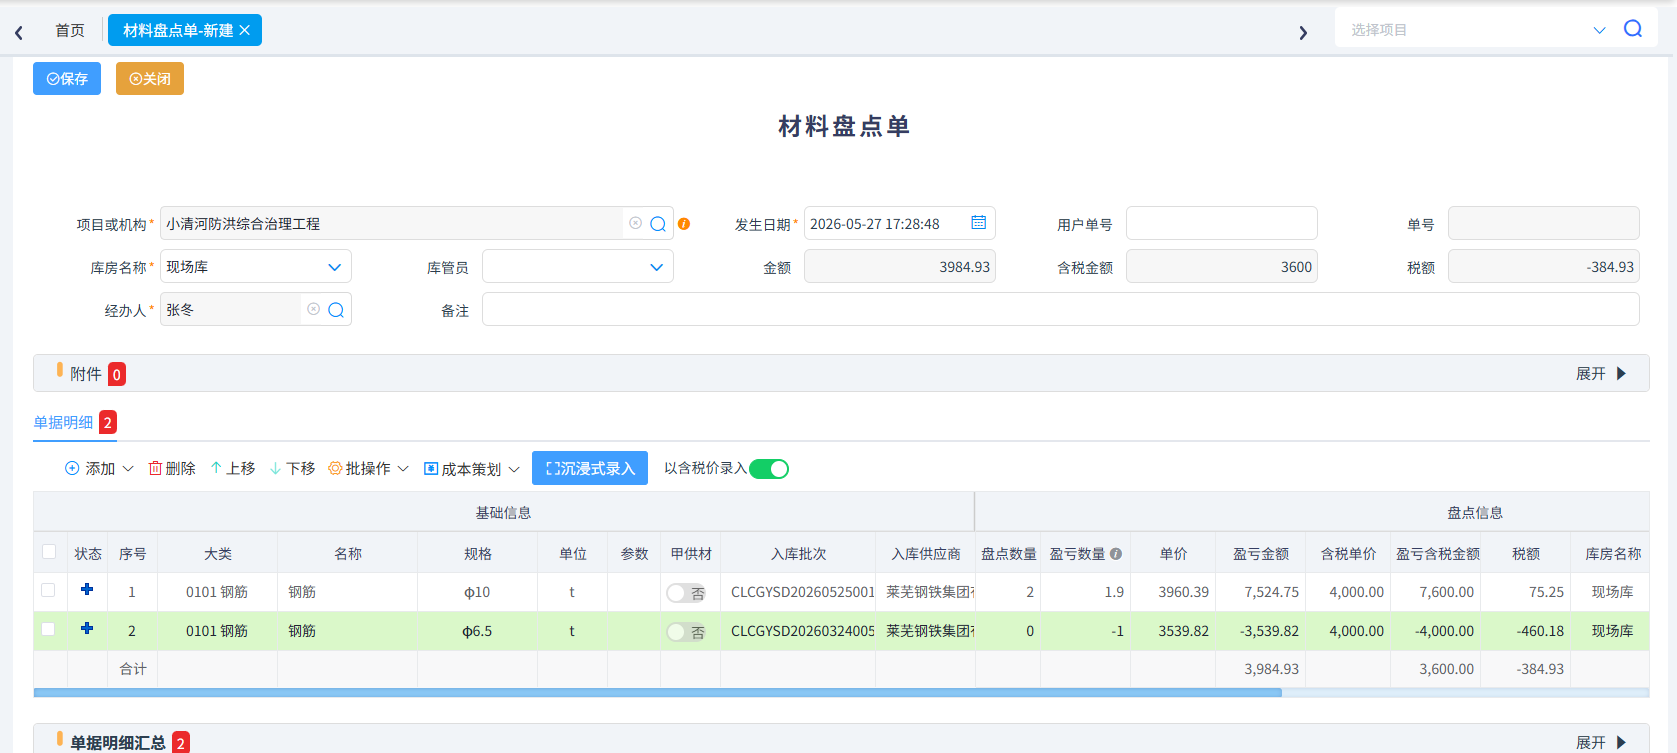This screenshot has height=753, width=1677.
Task: Open the 添加 dropdown menu
Action: click(99, 468)
